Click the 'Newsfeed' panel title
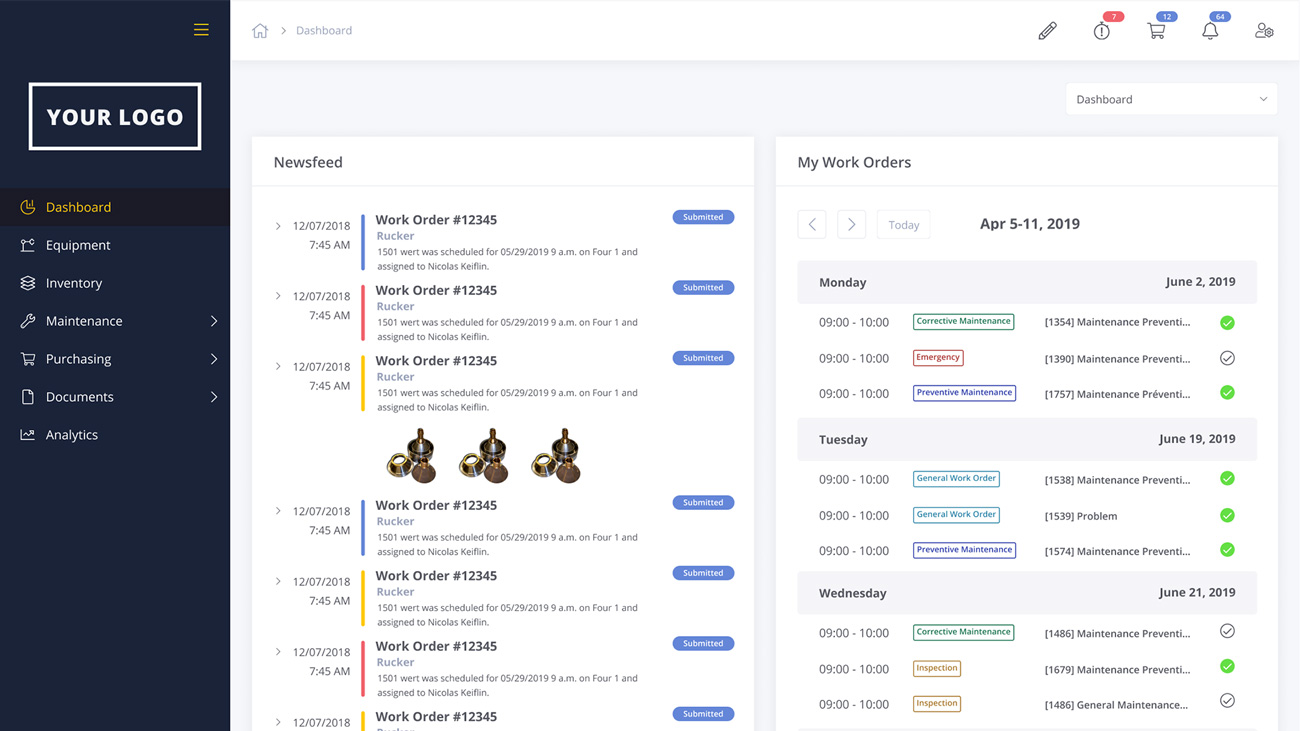The width and height of the screenshot is (1300, 731). [308, 162]
